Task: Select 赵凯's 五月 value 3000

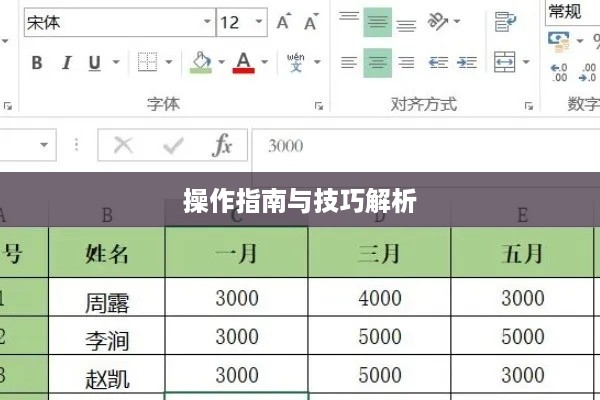Action: pyautogui.click(x=522, y=374)
